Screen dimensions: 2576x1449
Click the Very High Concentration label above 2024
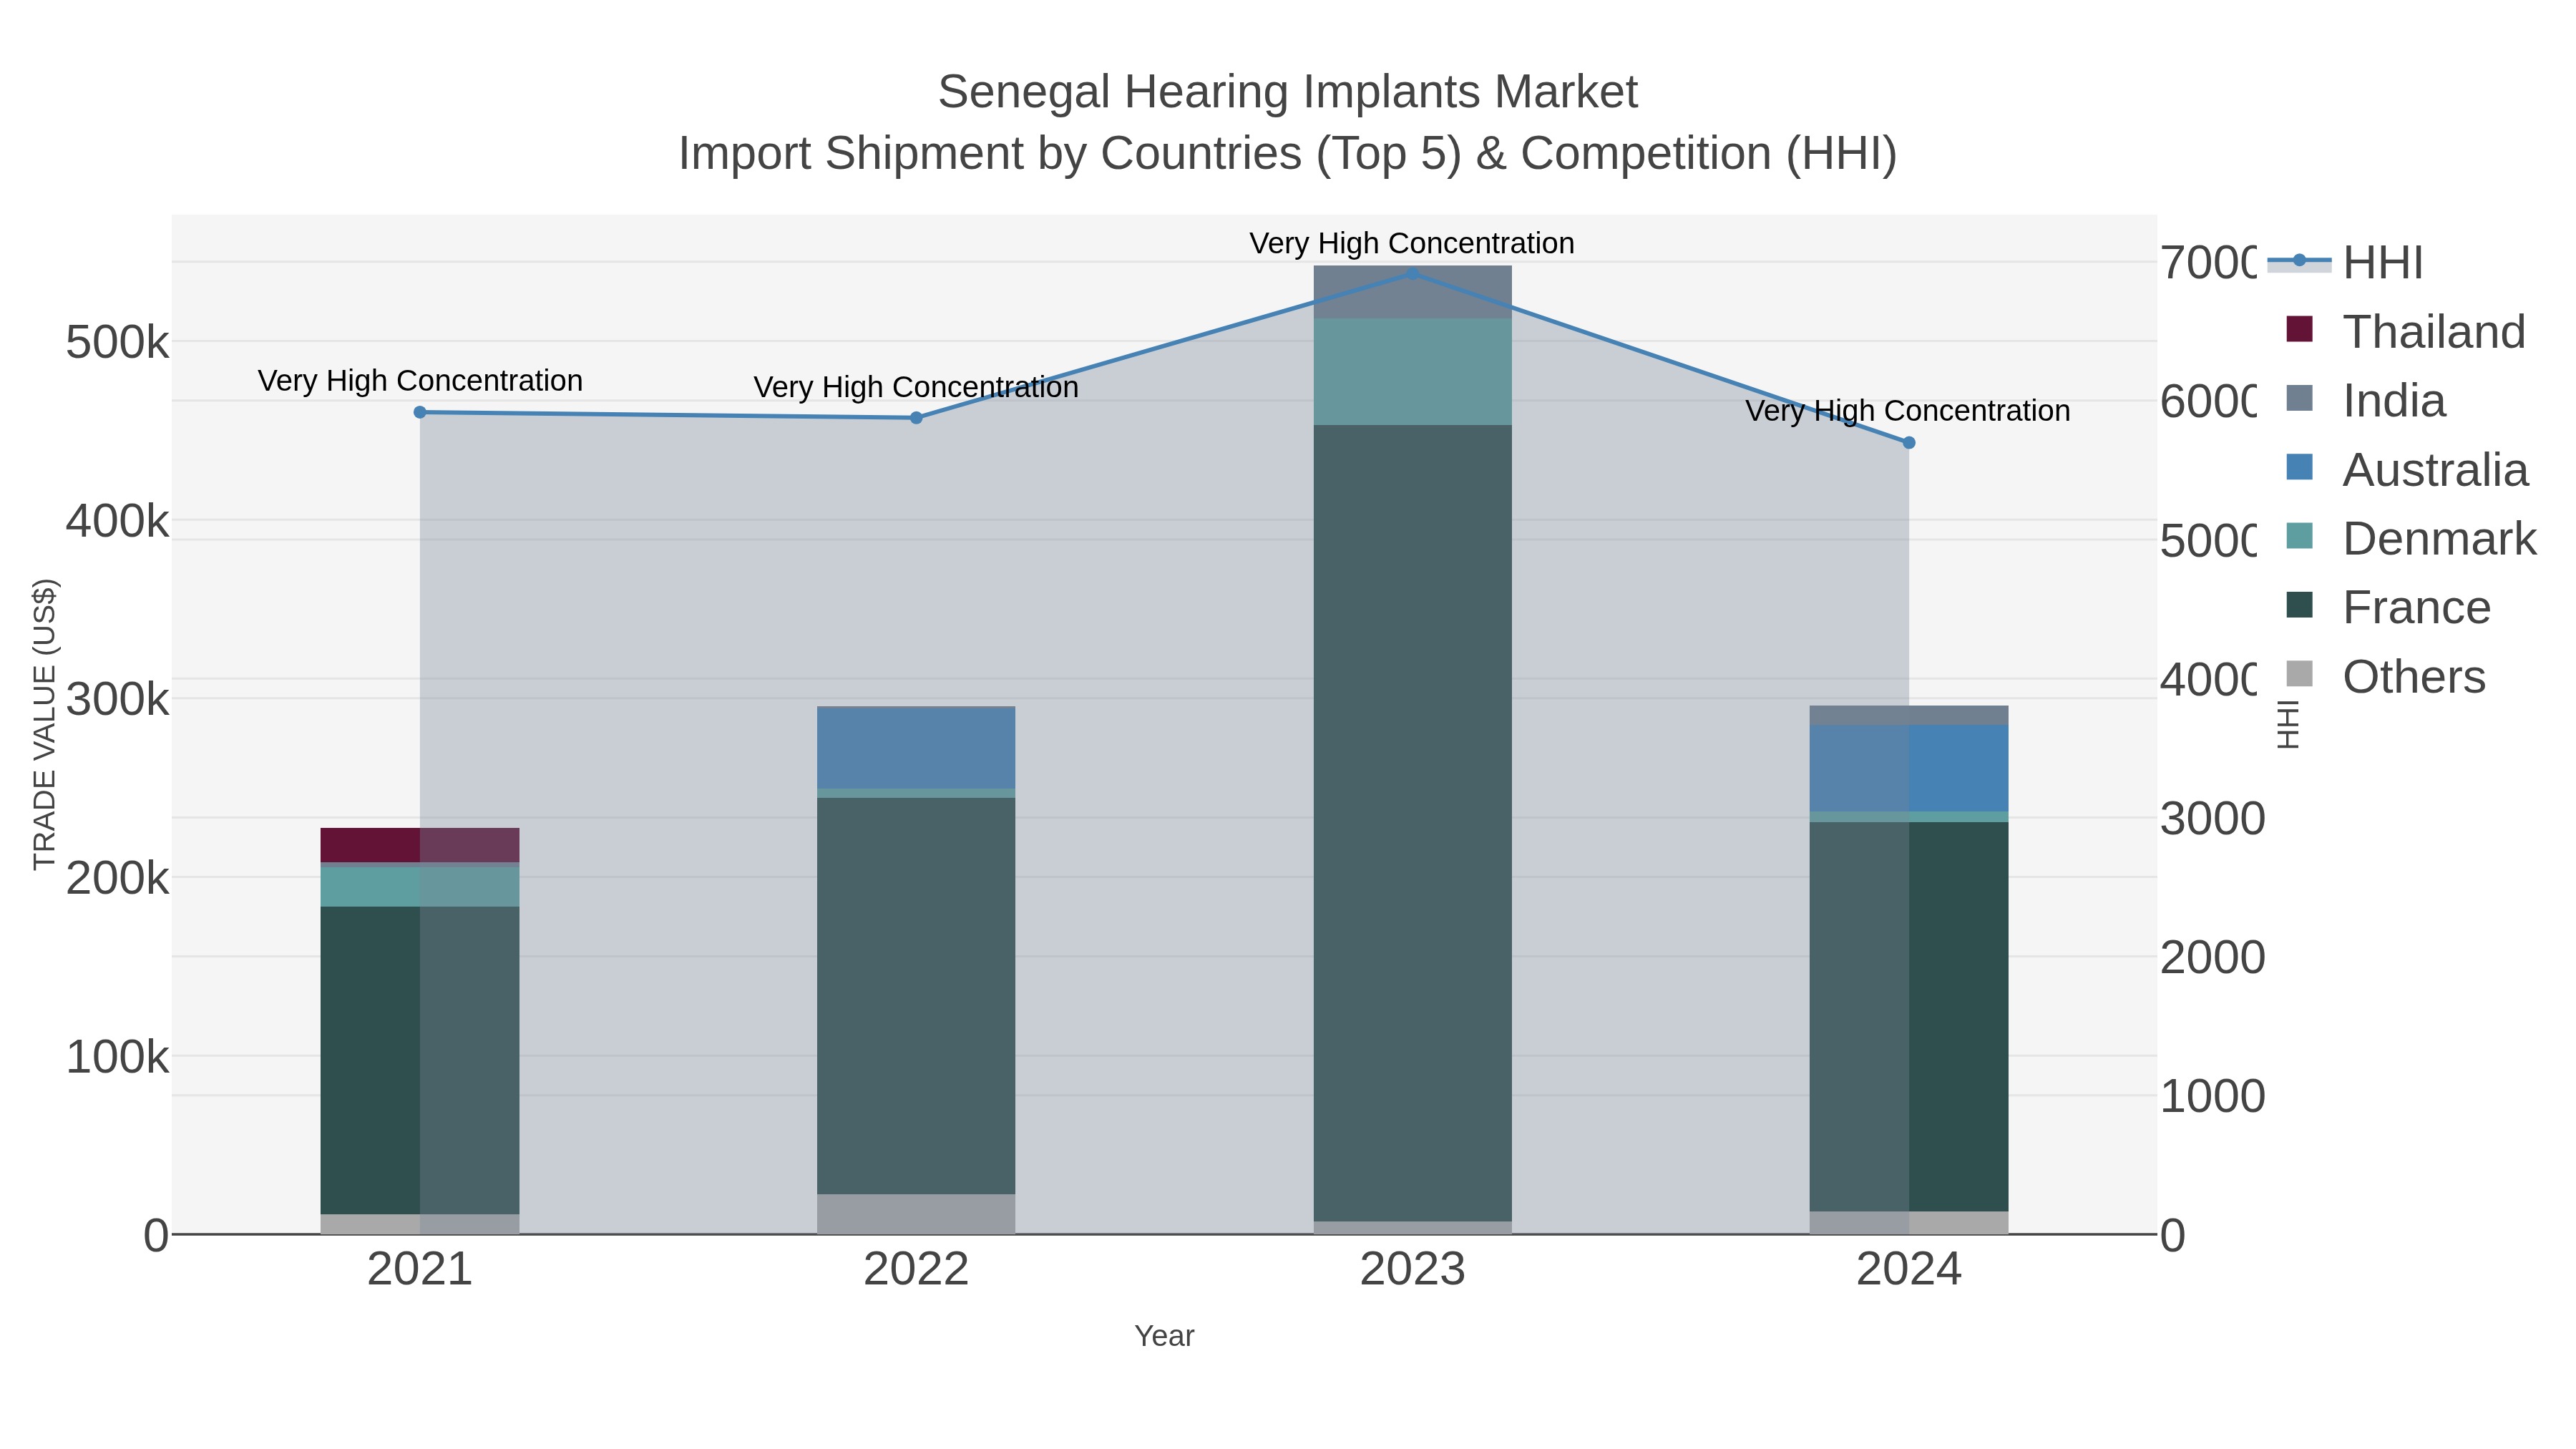point(1908,411)
